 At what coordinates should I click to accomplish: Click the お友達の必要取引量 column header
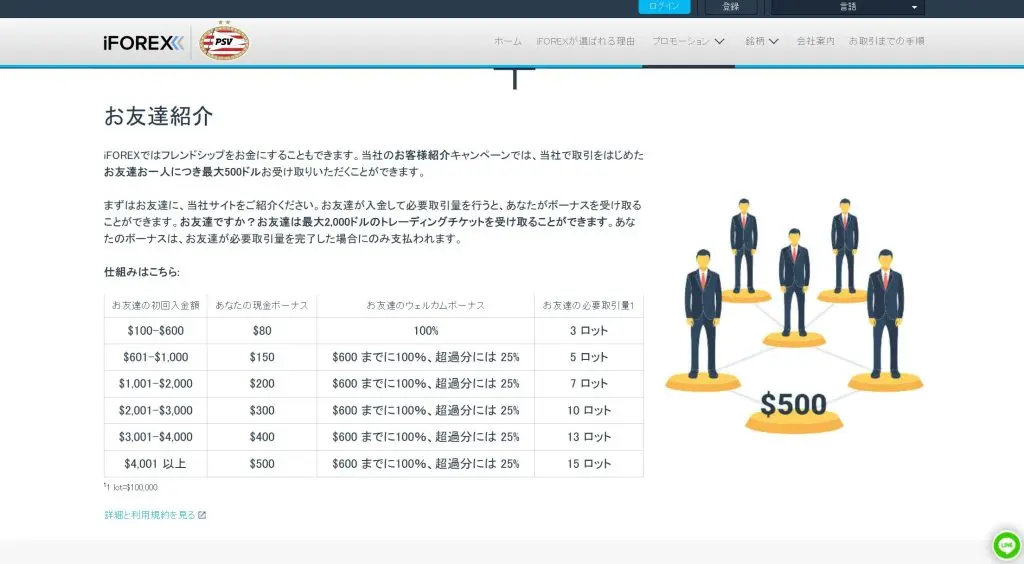(x=588, y=304)
